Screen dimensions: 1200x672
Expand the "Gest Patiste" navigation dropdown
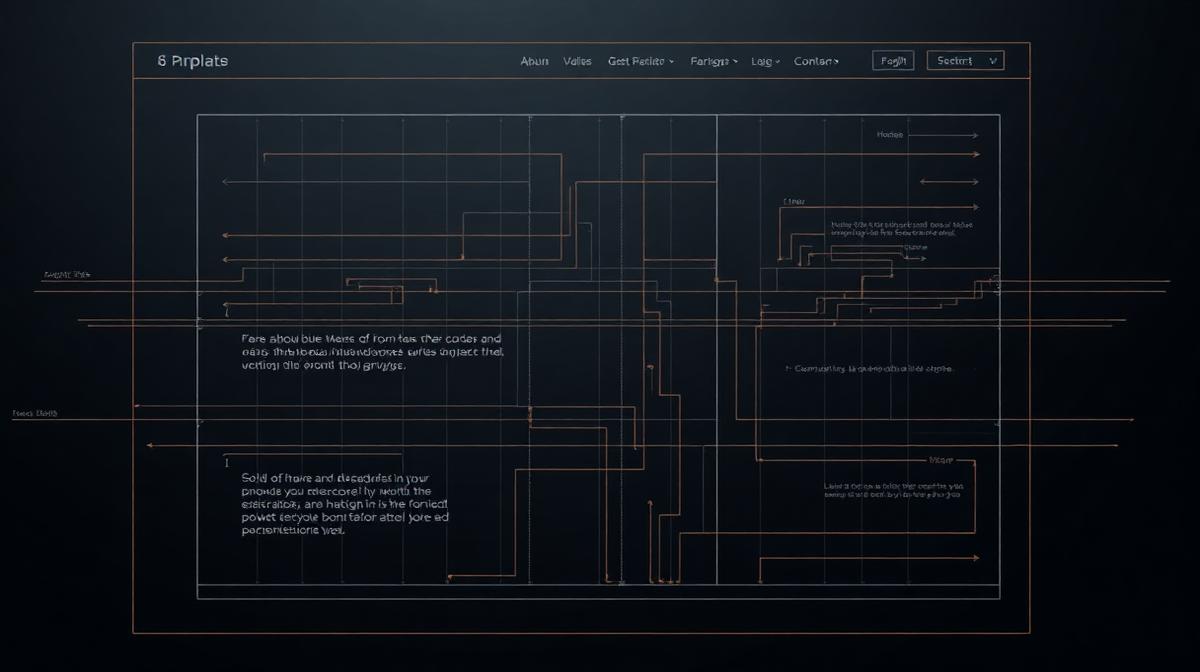(x=641, y=61)
